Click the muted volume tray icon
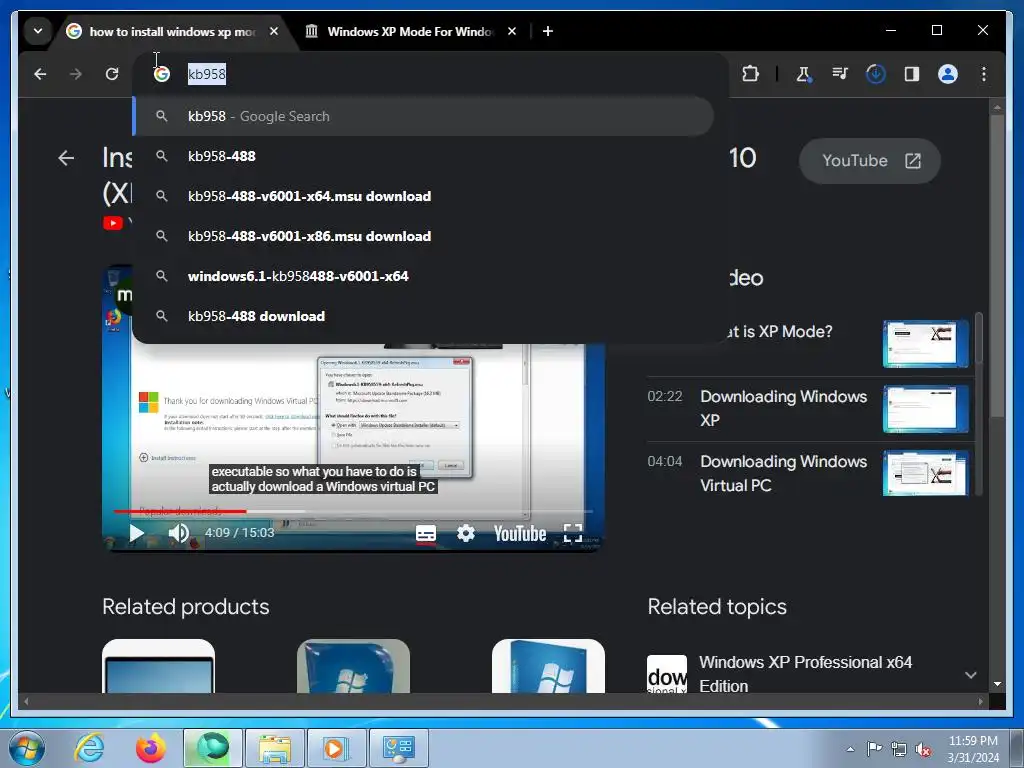The width and height of the screenshot is (1024, 768). (923, 750)
